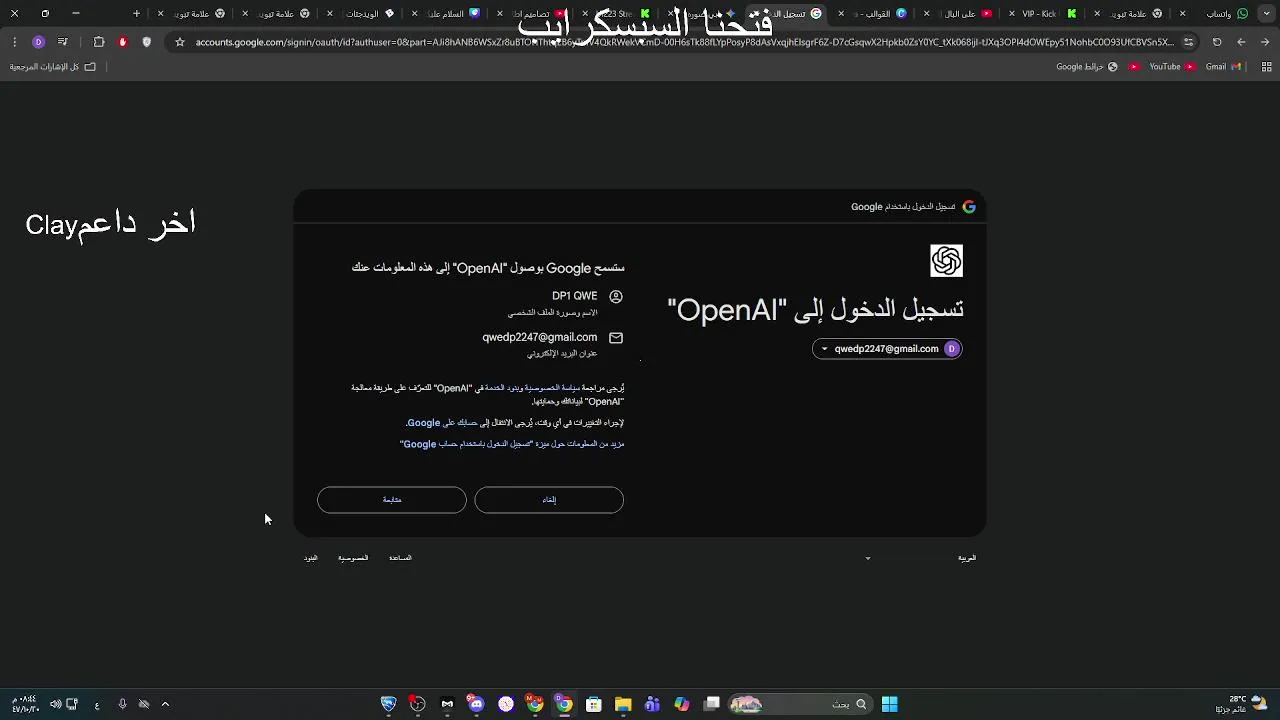Open the العربية language selector dropdown
1280x720 pixels.
tap(920, 558)
